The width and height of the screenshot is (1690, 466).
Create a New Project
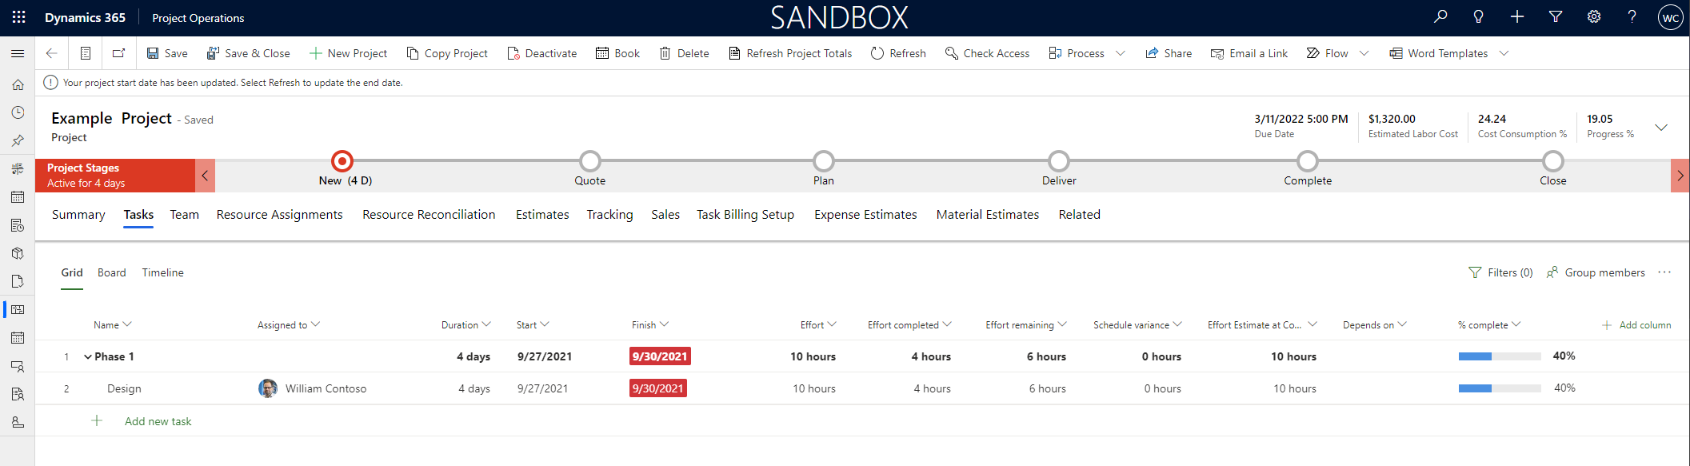(x=348, y=53)
